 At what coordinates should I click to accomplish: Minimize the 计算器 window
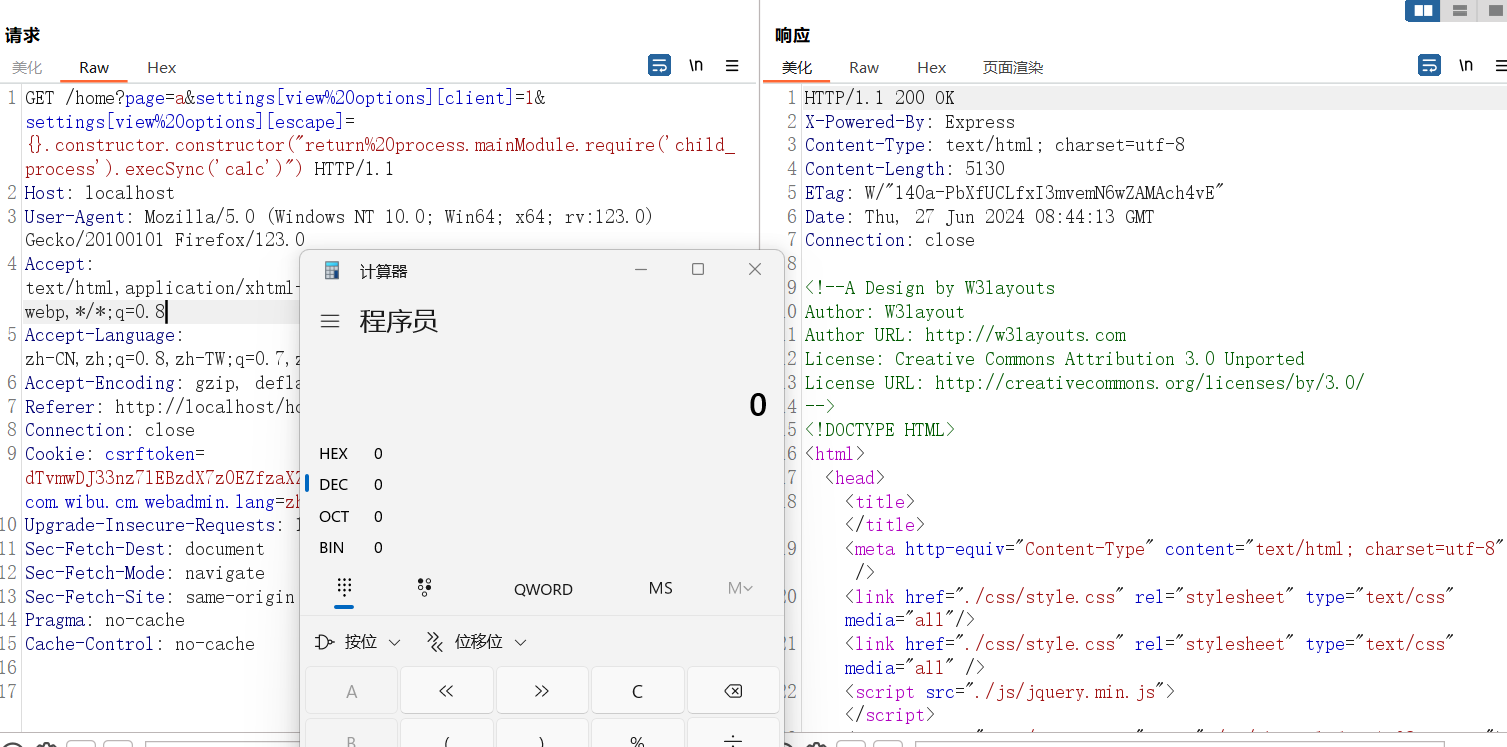click(x=641, y=270)
